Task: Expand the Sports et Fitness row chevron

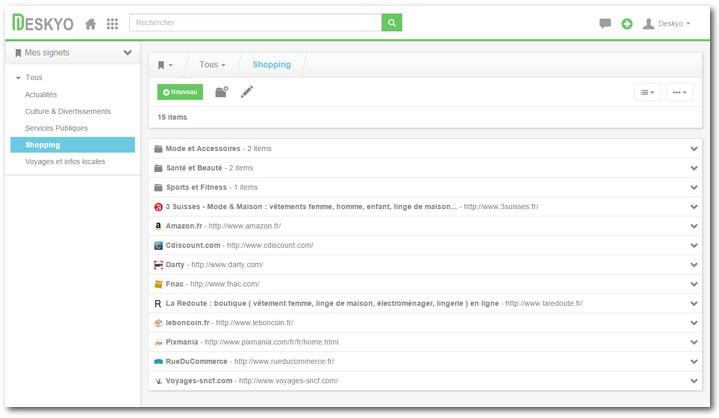Action: coord(694,187)
